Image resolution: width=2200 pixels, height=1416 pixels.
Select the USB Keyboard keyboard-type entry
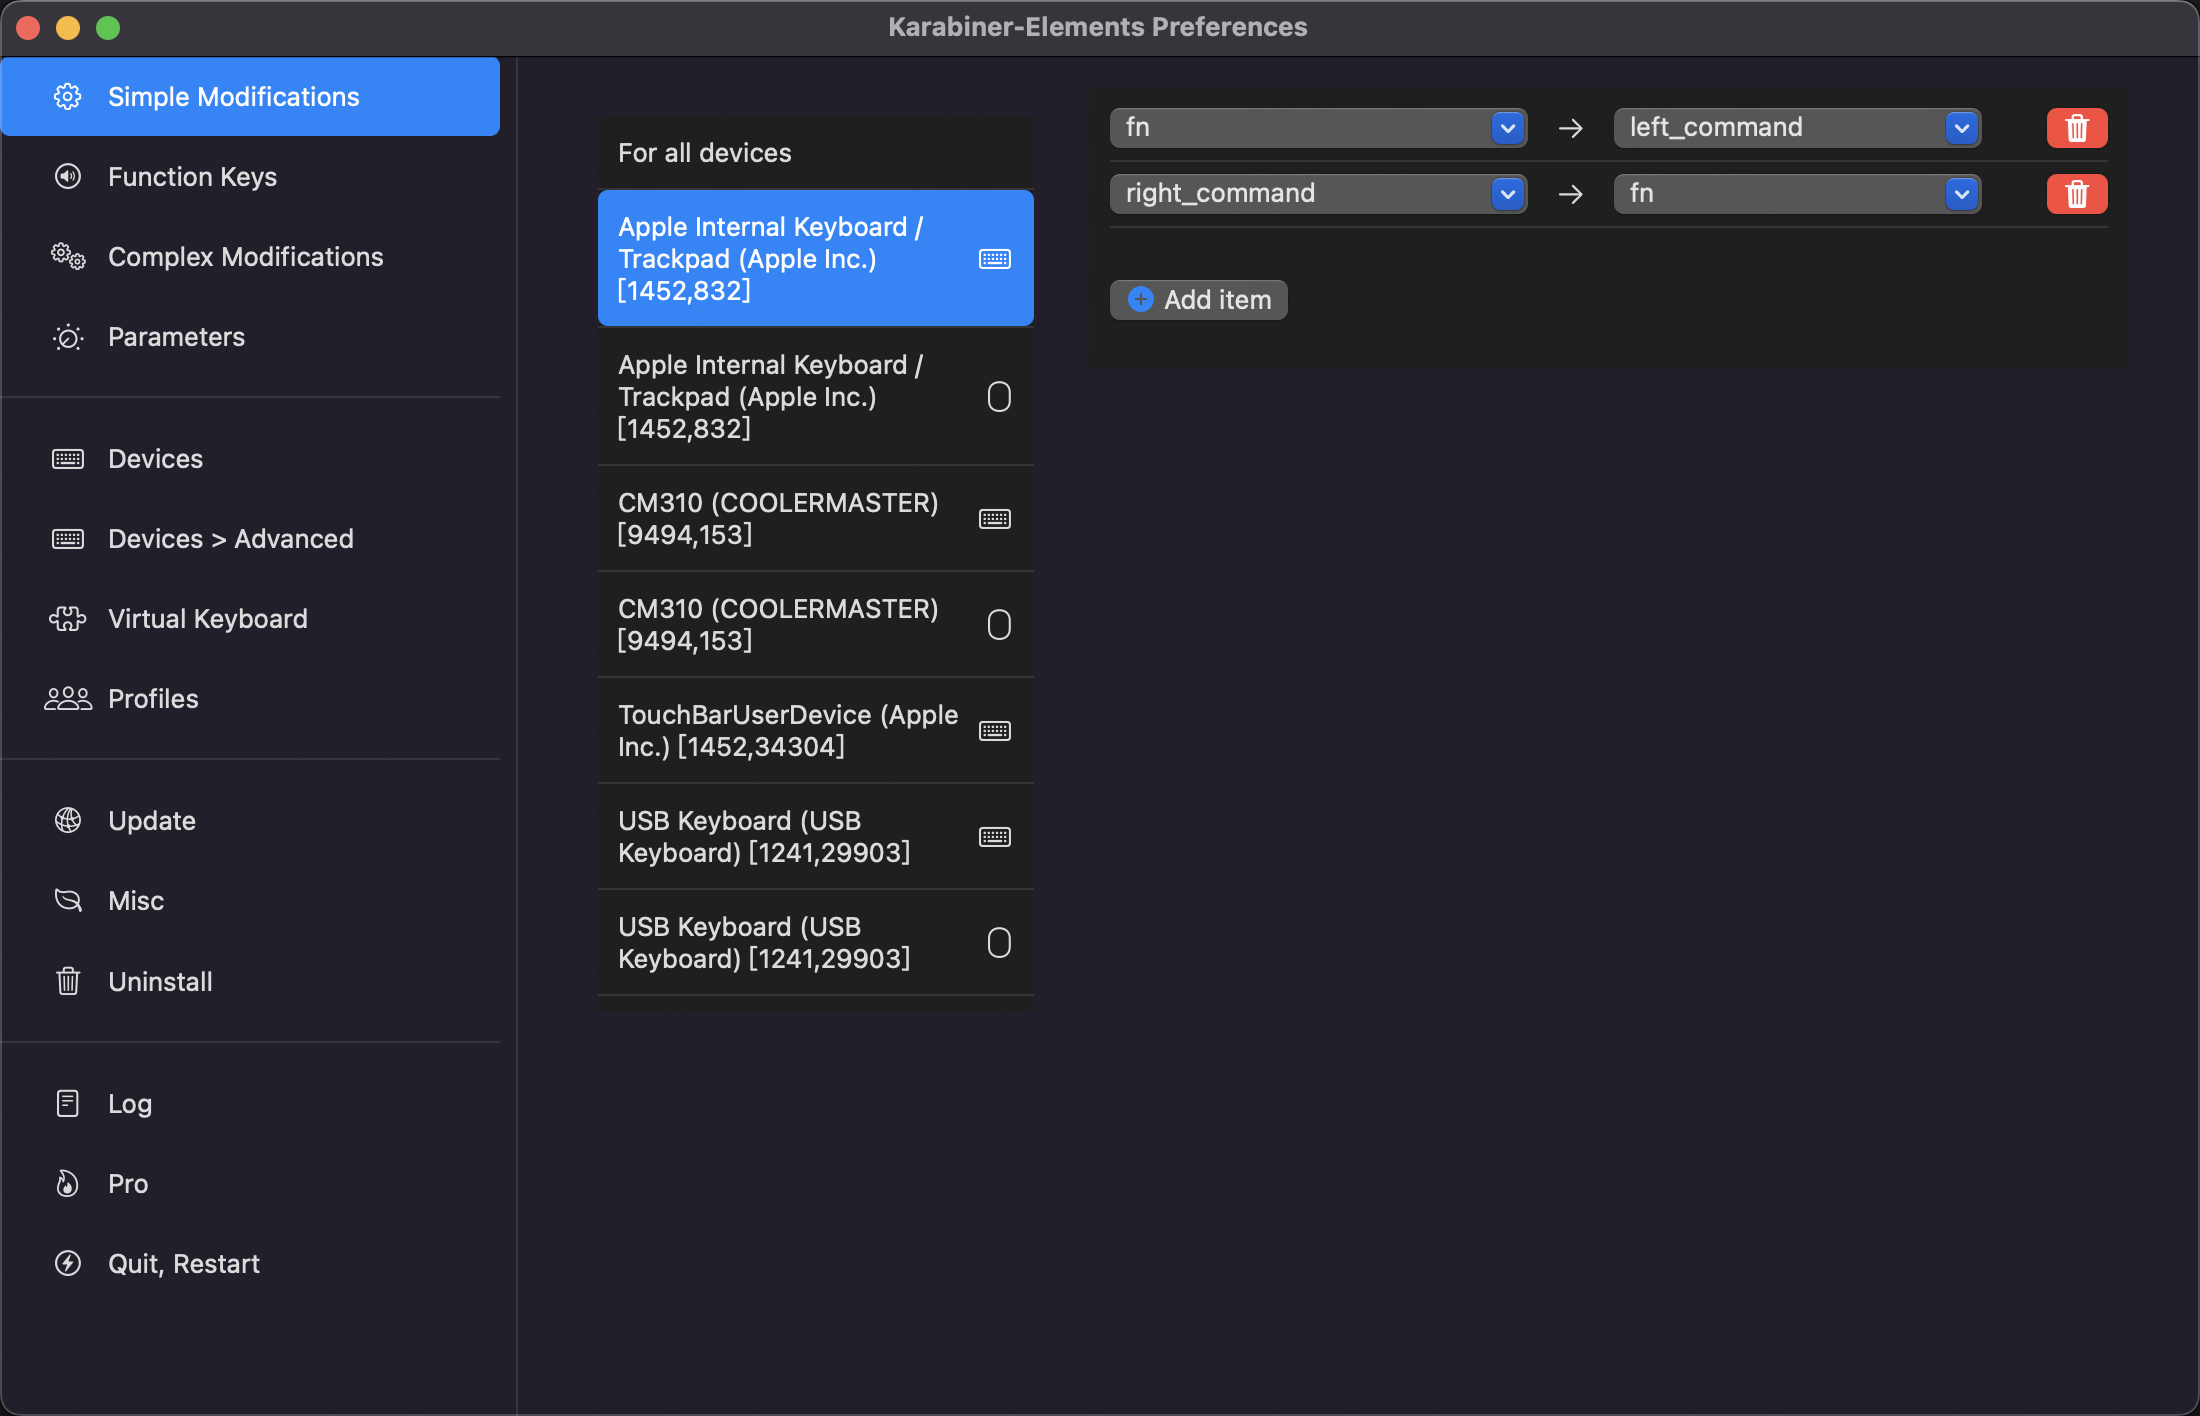pos(816,837)
